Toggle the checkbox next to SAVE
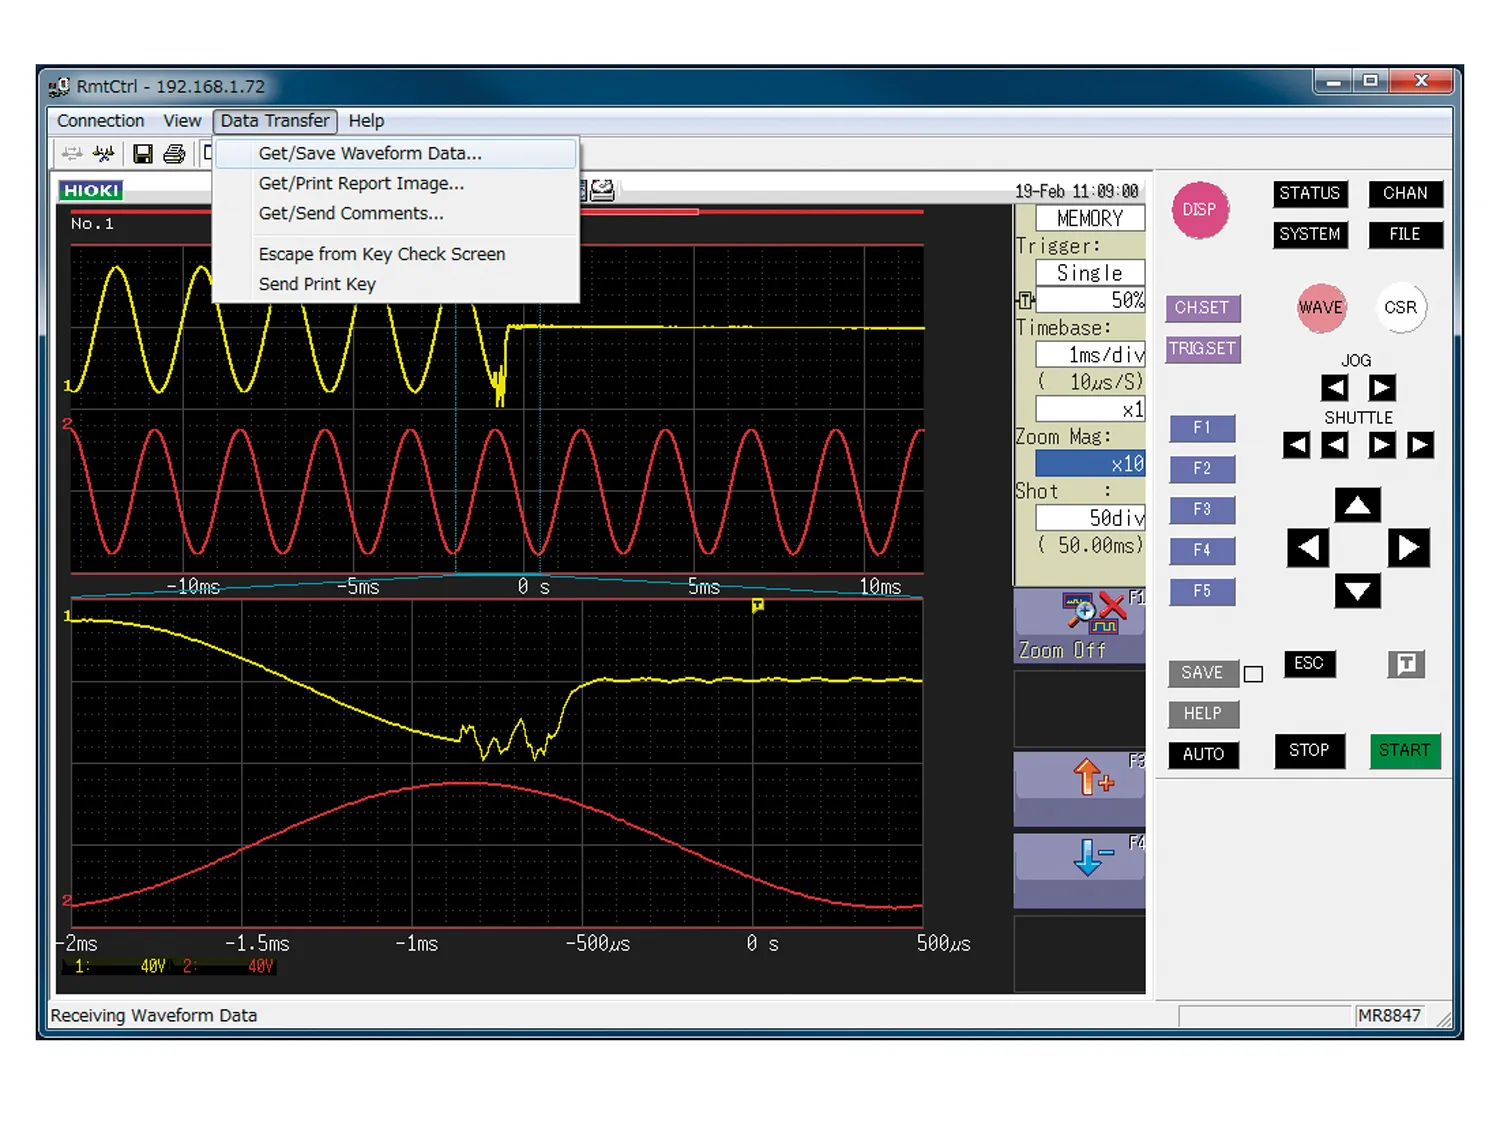 pos(1253,674)
